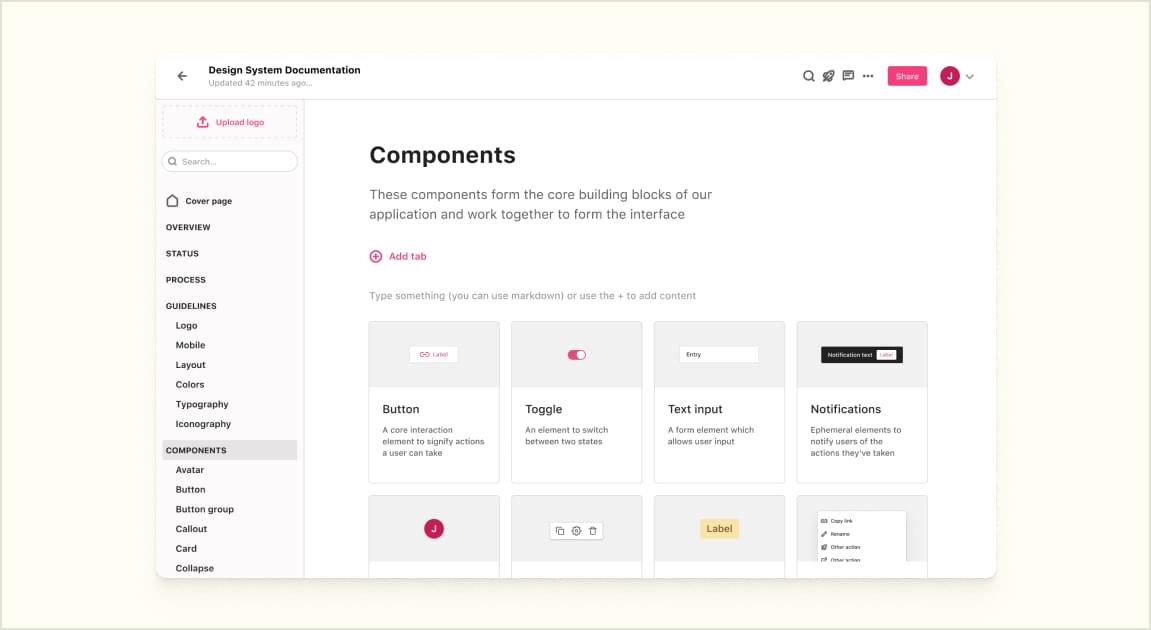Open the STATUS section
1151x630 pixels.
click(x=182, y=254)
